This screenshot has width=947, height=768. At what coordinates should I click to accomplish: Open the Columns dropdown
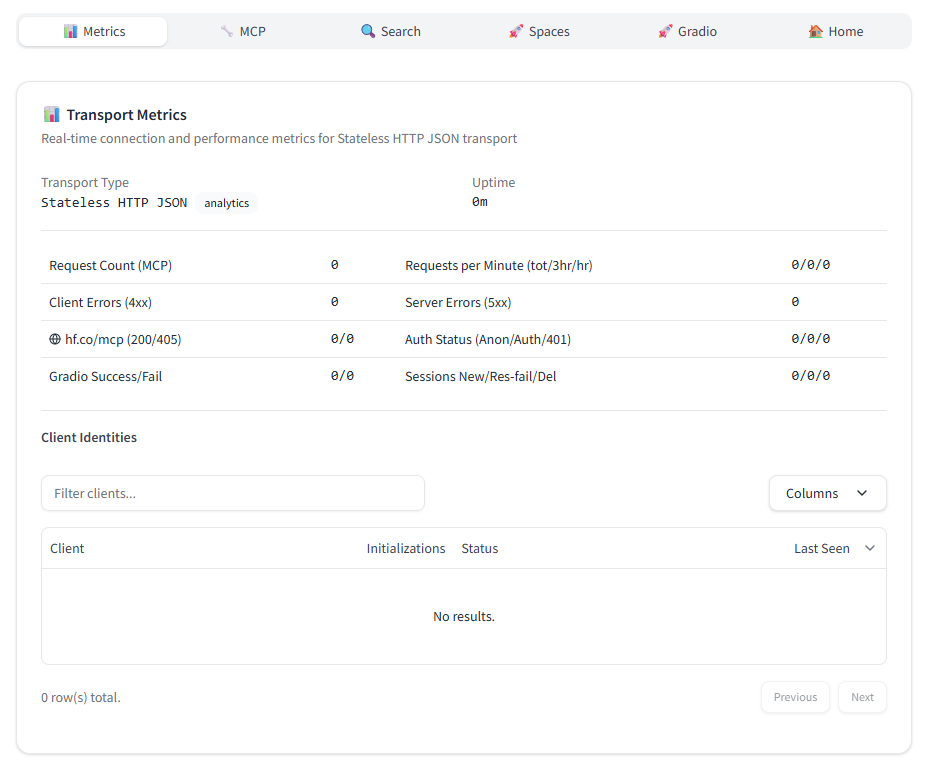tap(826, 493)
